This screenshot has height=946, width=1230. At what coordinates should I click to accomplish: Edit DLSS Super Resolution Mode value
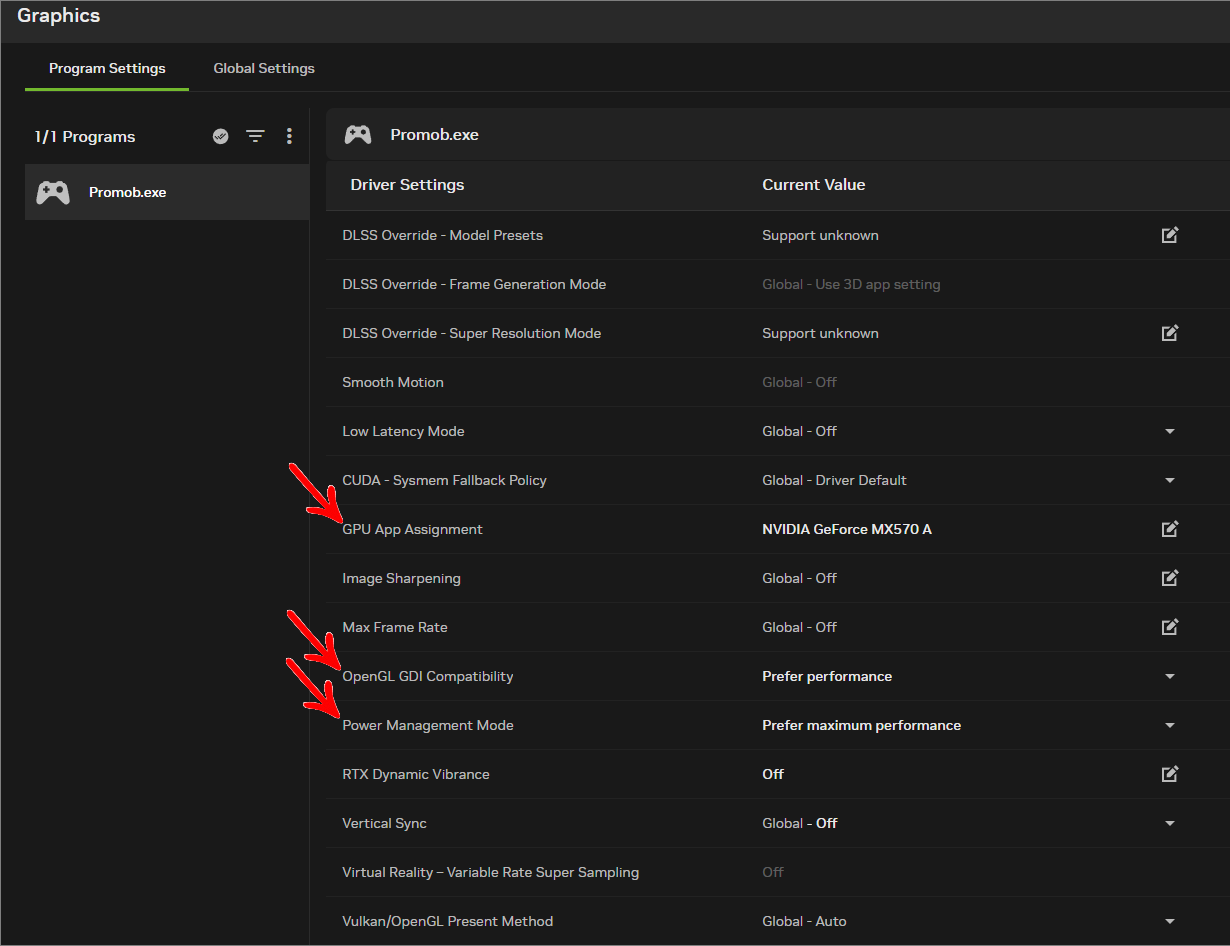tap(1170, 333)
